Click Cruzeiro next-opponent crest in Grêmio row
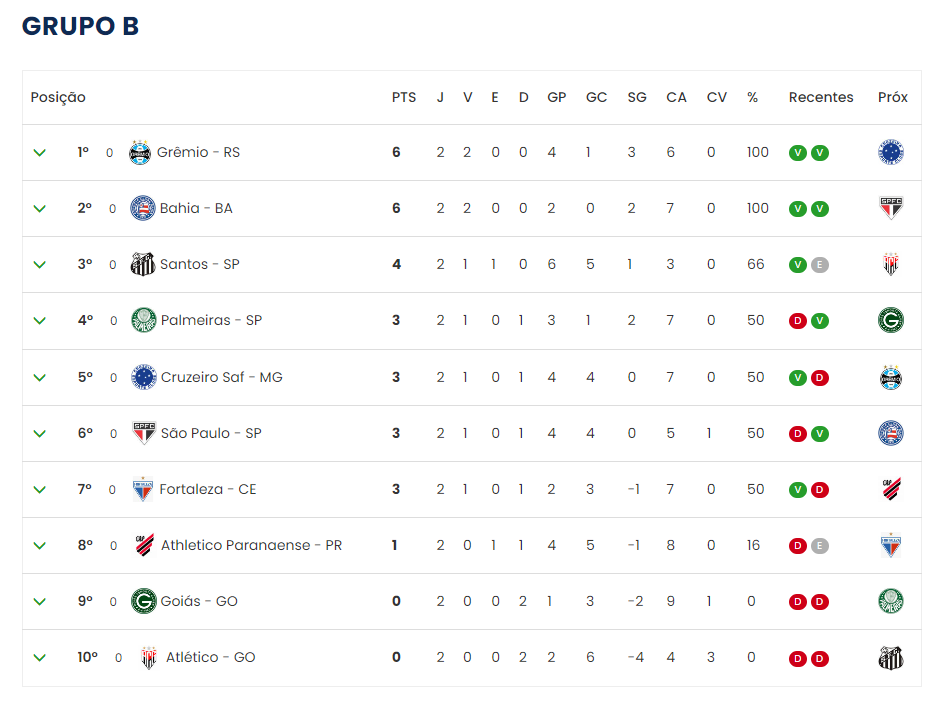Viewport: 934px width, 712px height. click(x=891, y=152)
